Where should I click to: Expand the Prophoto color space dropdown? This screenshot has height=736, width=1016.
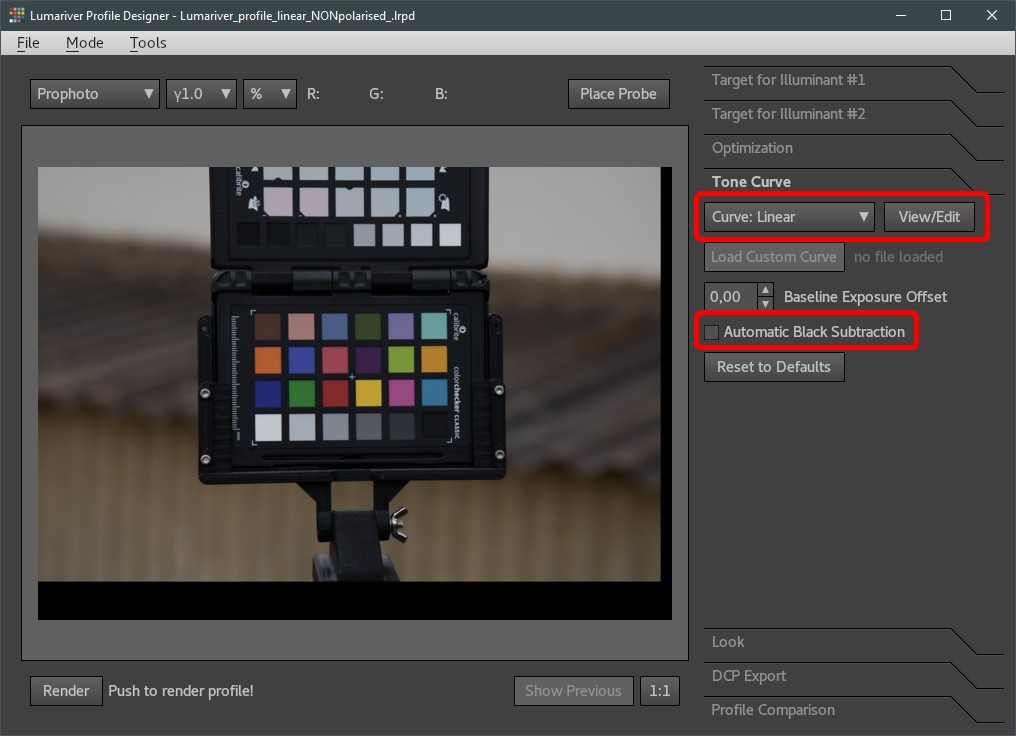pos(95,94)
